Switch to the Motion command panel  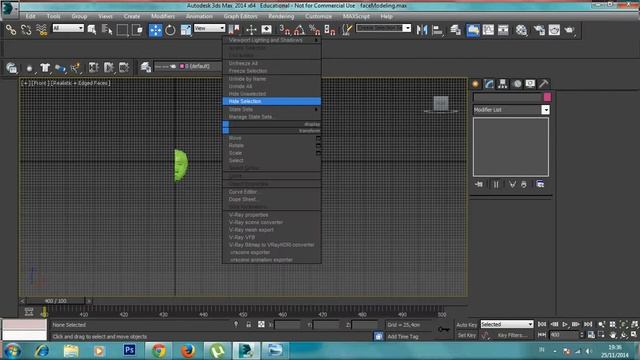pyautogui.click(x=517, y=84)
